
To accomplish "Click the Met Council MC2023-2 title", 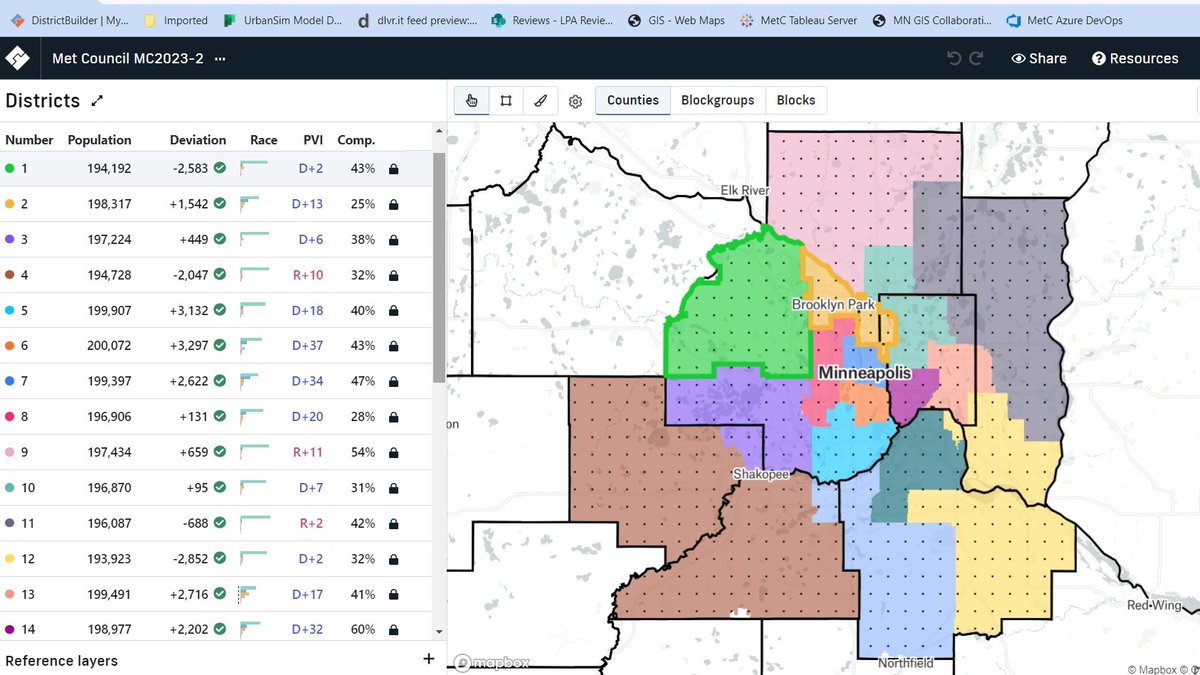I will 128,59.
